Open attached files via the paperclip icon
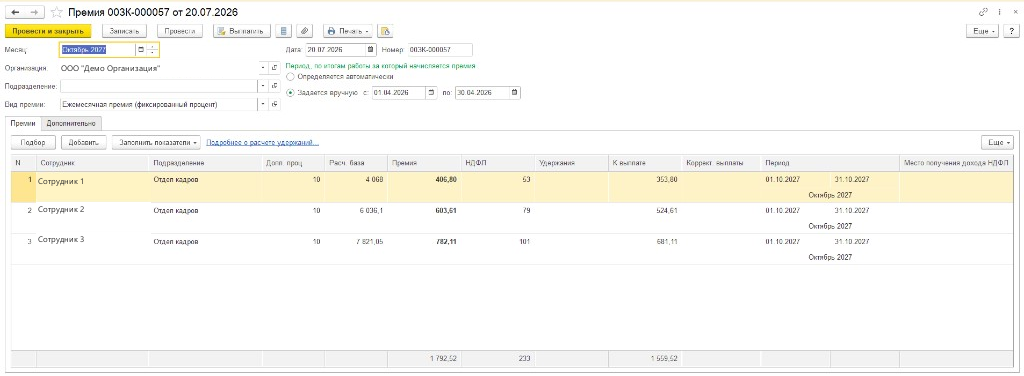This screenshot has height=376, width=1024. coord(305,31)
